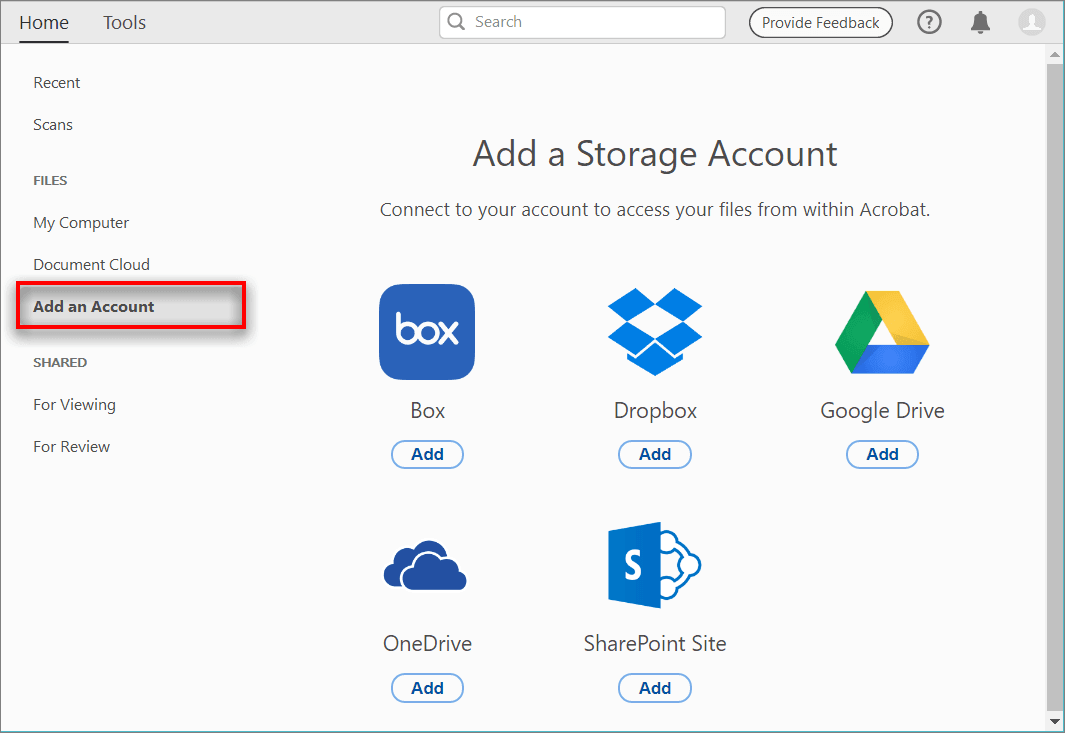
Task: Click the Google Drive logo icon
Action: (x=882, y=332)
